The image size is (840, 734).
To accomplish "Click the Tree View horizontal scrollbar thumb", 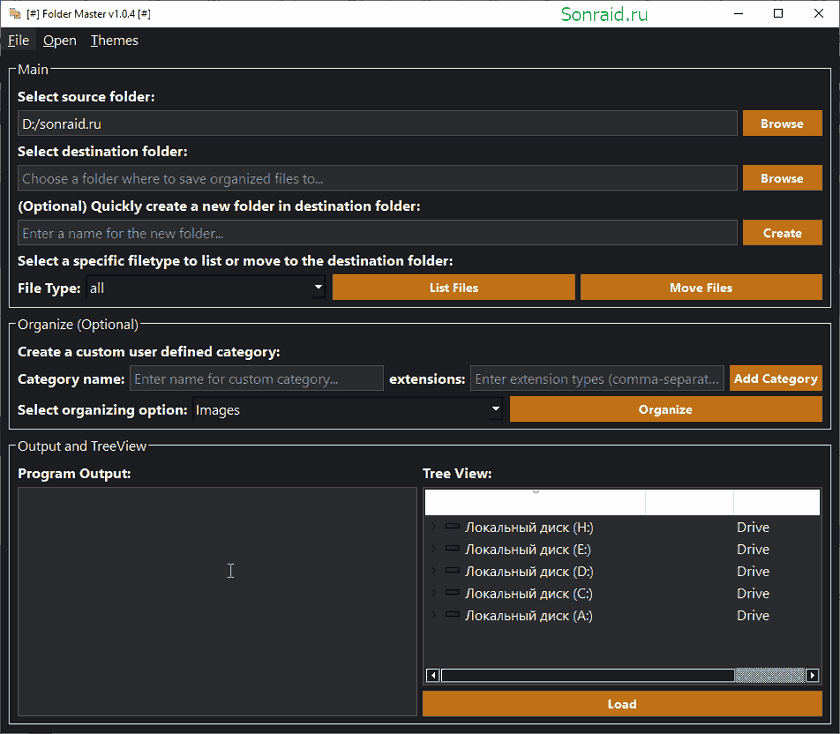I will 588,675.
